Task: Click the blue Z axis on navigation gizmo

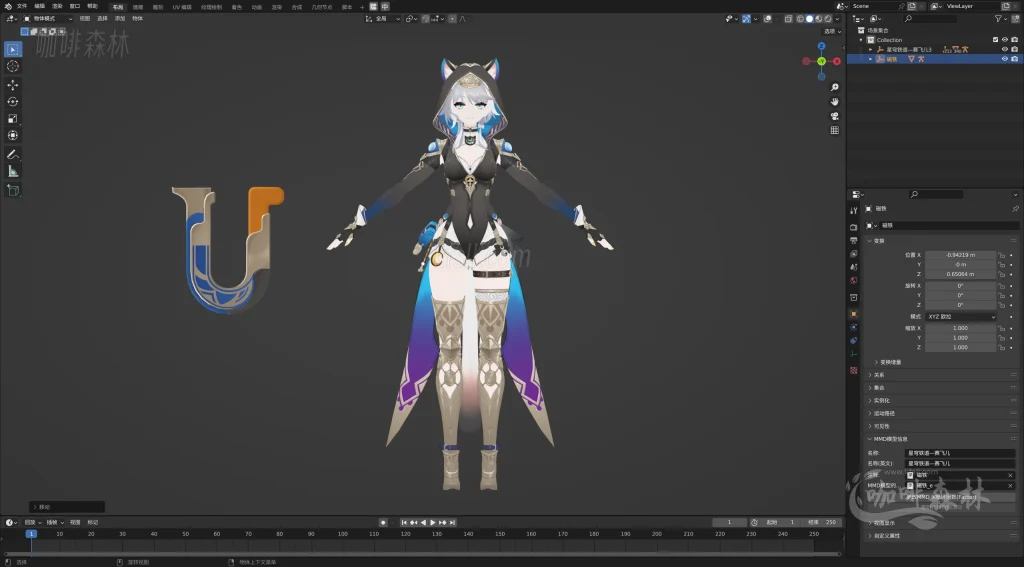Action: pyautogui.click(x=822, y=46)
